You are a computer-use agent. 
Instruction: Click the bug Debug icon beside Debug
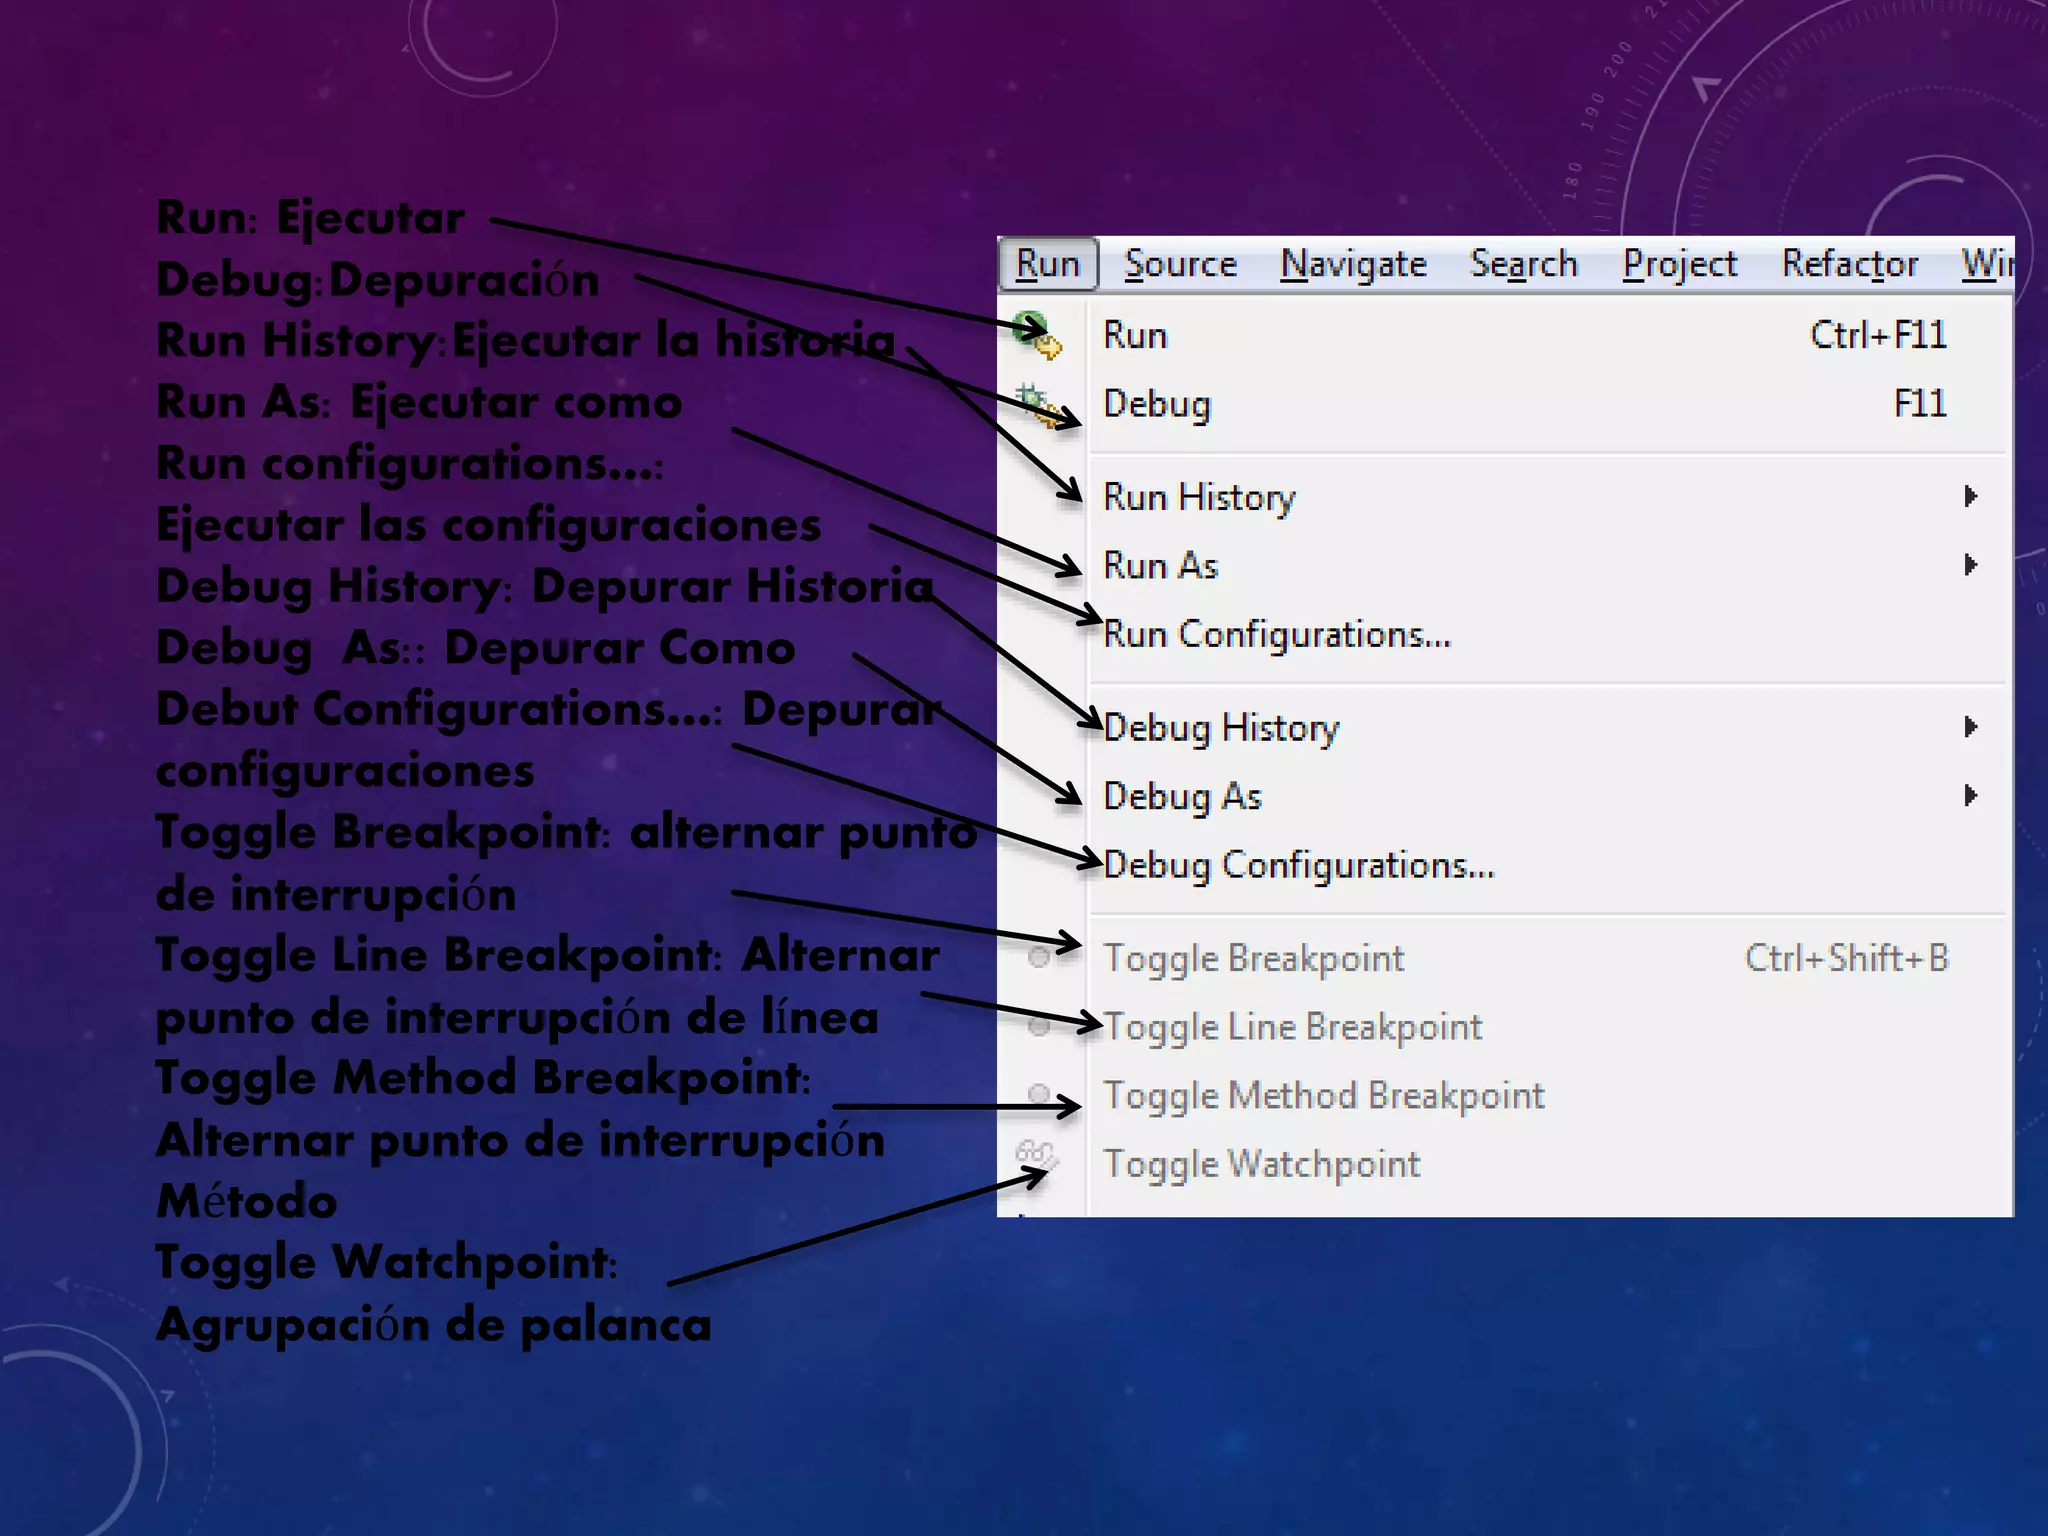[x=1036, y=405]
